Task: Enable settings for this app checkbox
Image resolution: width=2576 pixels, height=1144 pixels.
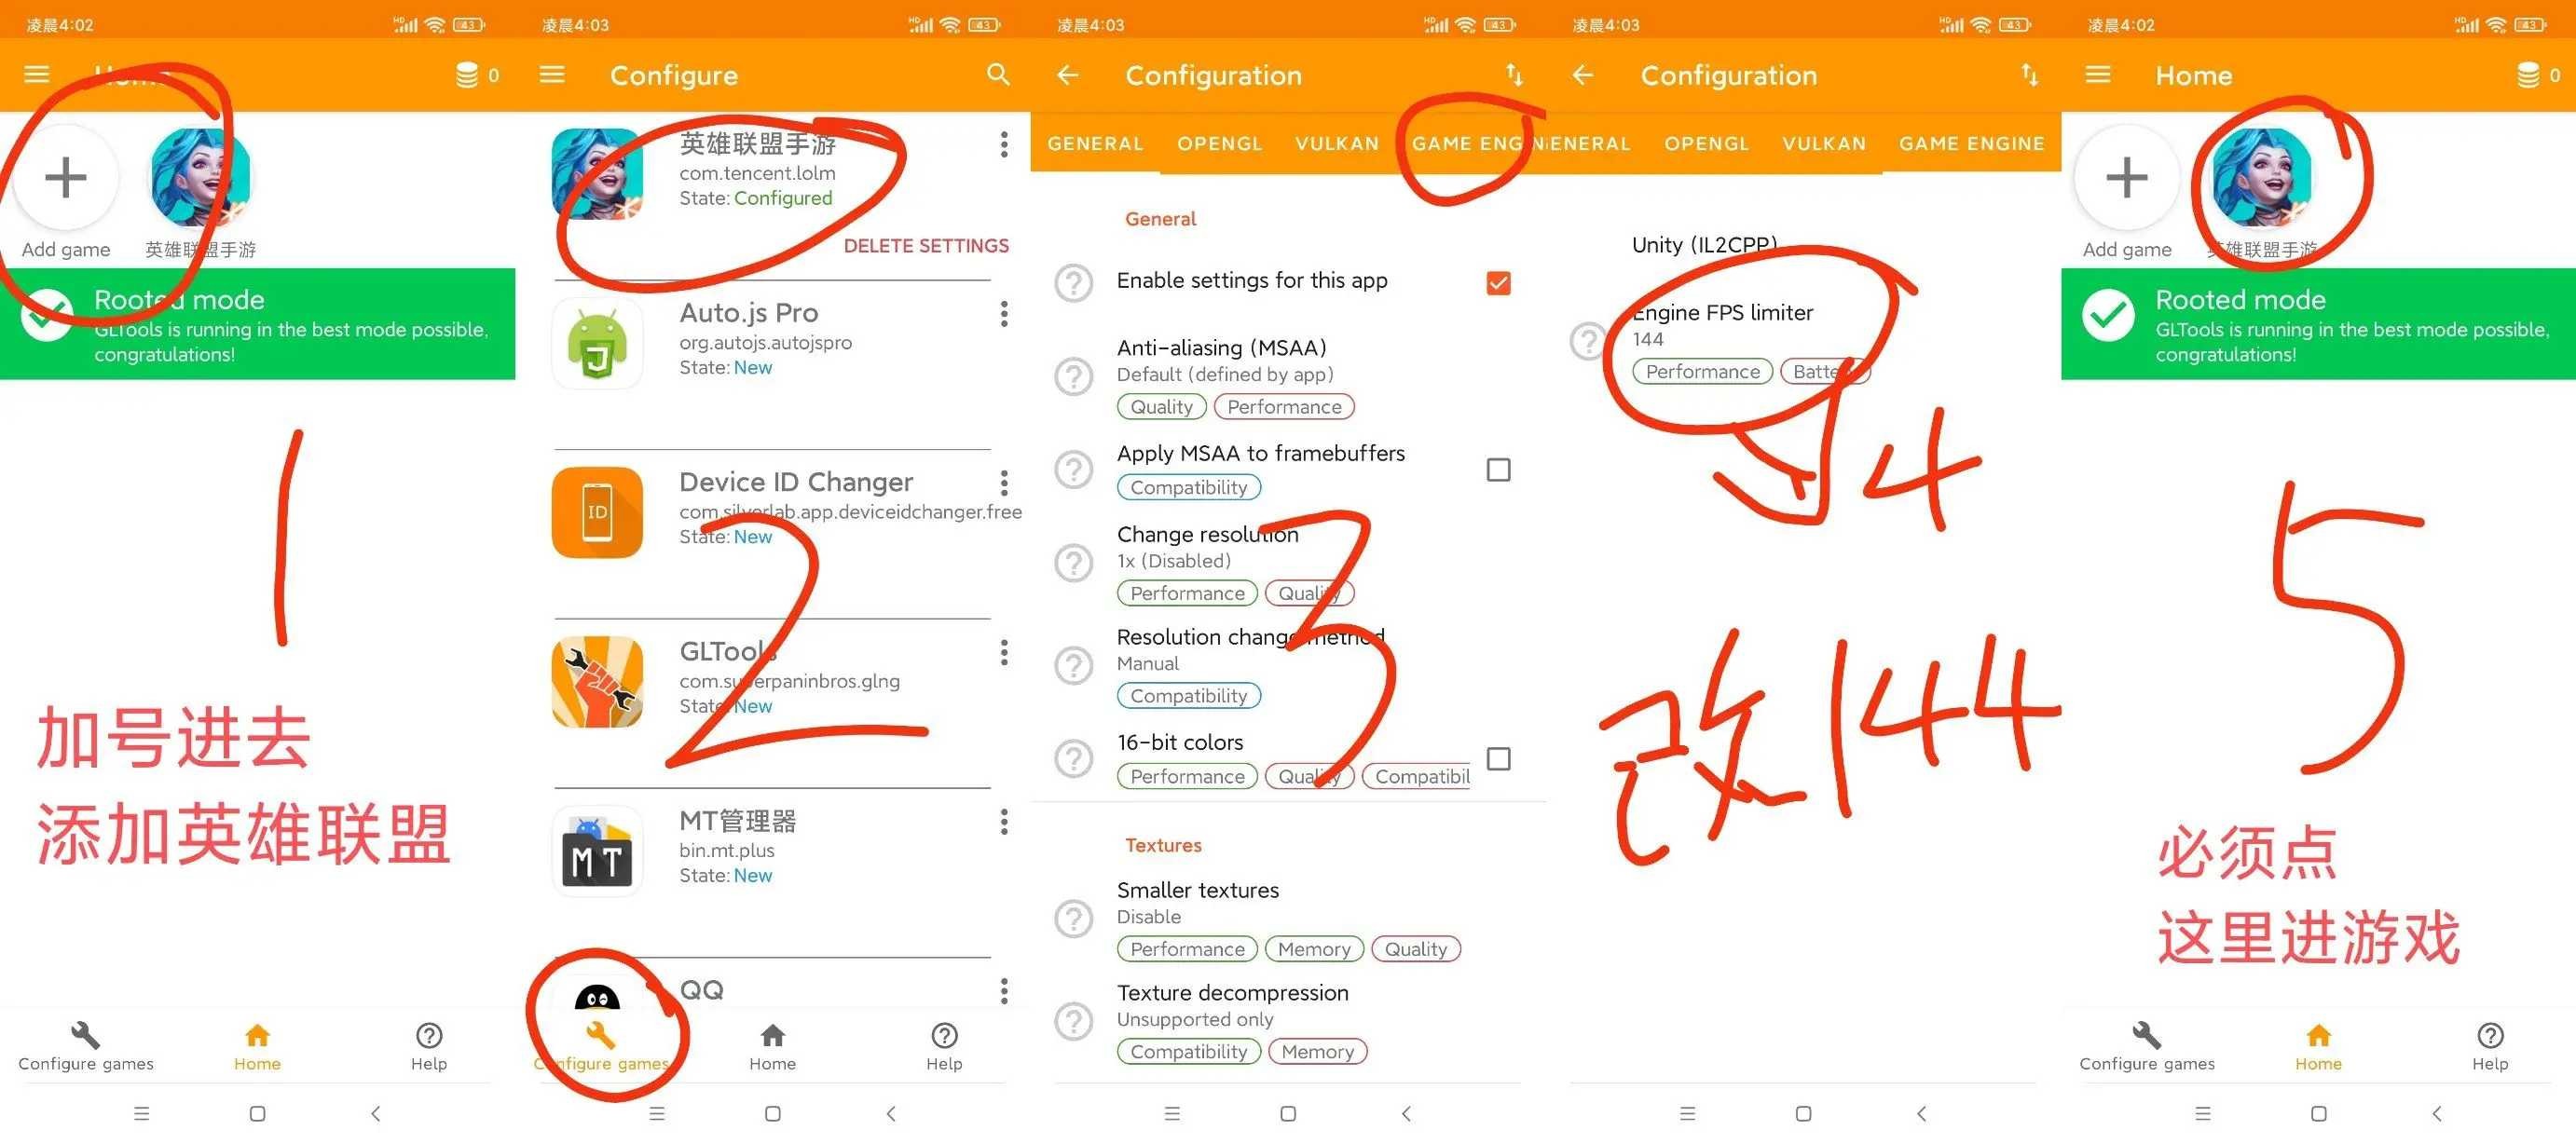Action: [1498, 283]
